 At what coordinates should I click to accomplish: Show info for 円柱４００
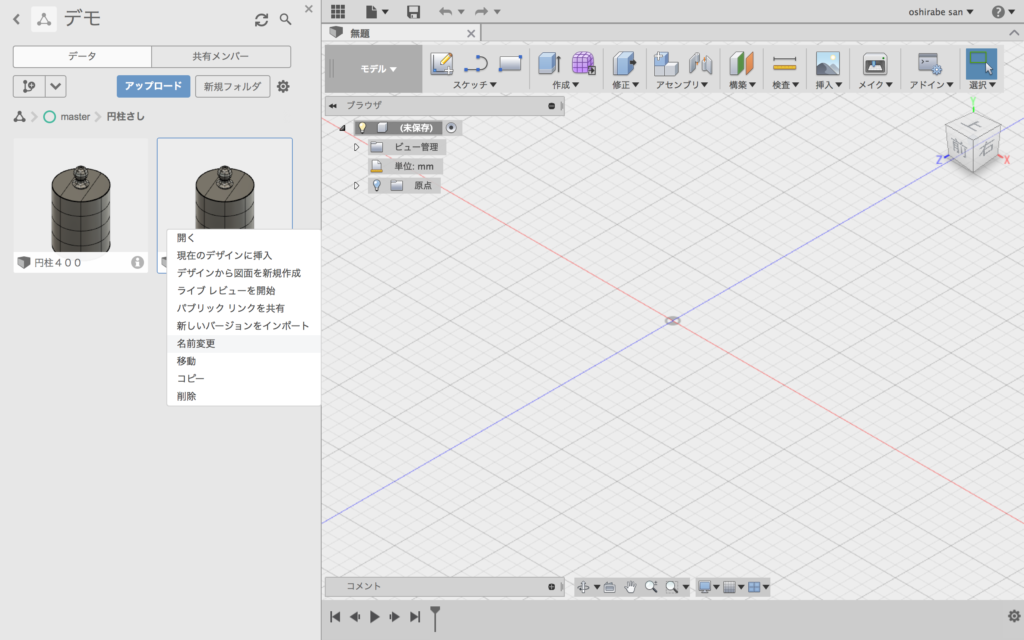(137, 263)
